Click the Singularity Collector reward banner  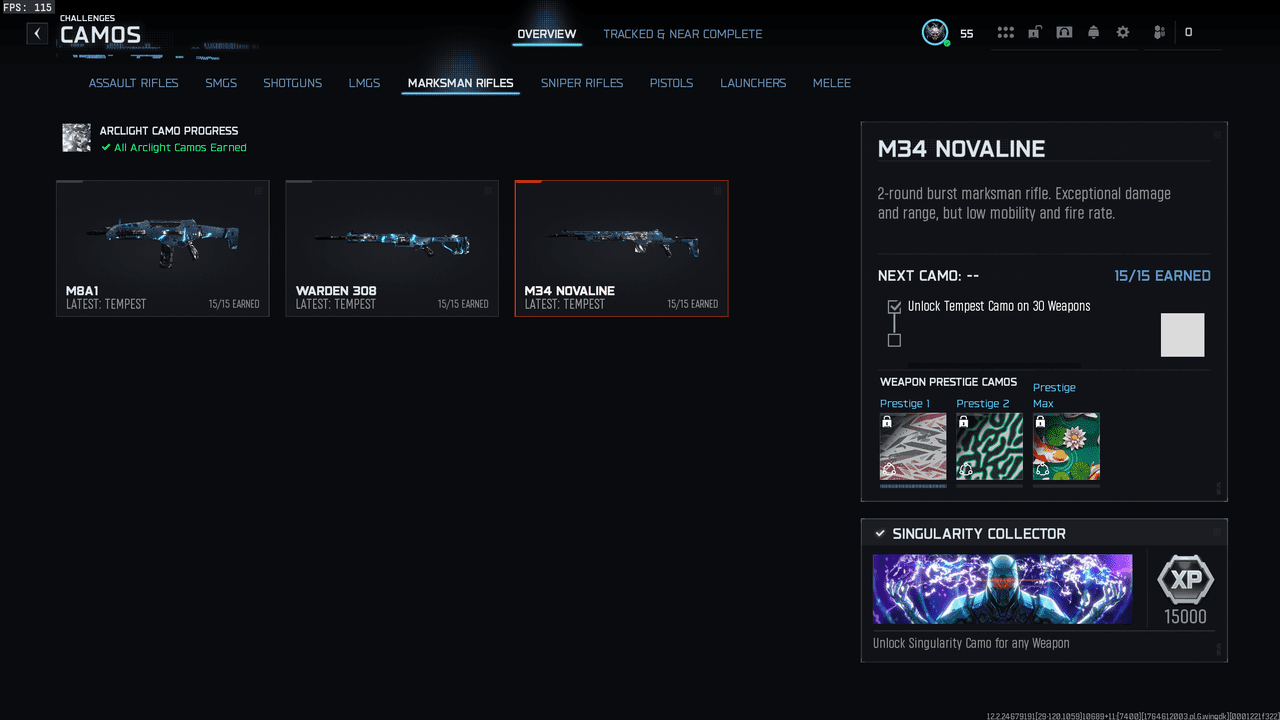[1002, 589]
